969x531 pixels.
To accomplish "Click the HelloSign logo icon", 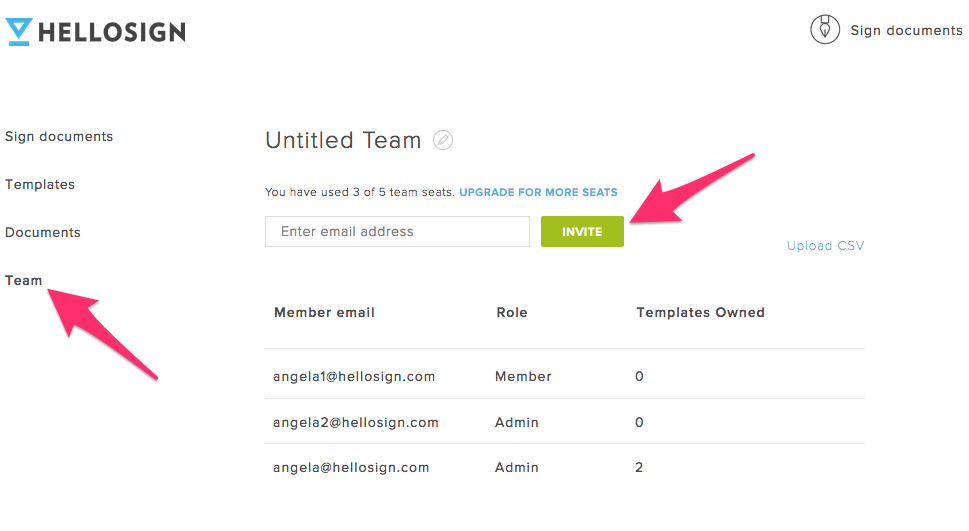I will 19,32.
